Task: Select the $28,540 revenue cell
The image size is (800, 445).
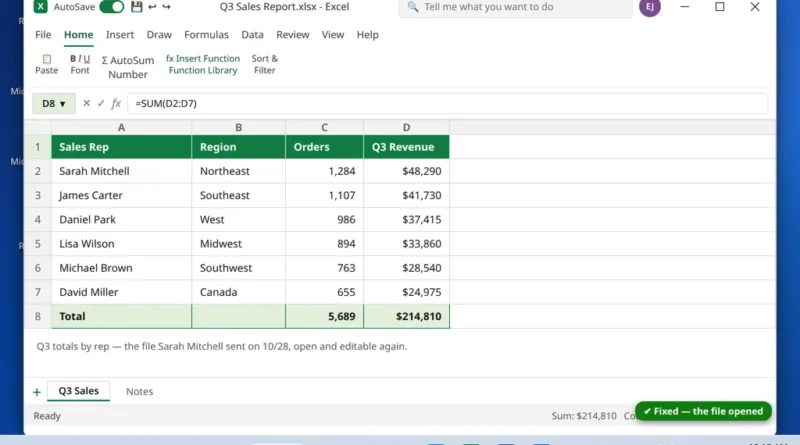Action: [406, 268]
